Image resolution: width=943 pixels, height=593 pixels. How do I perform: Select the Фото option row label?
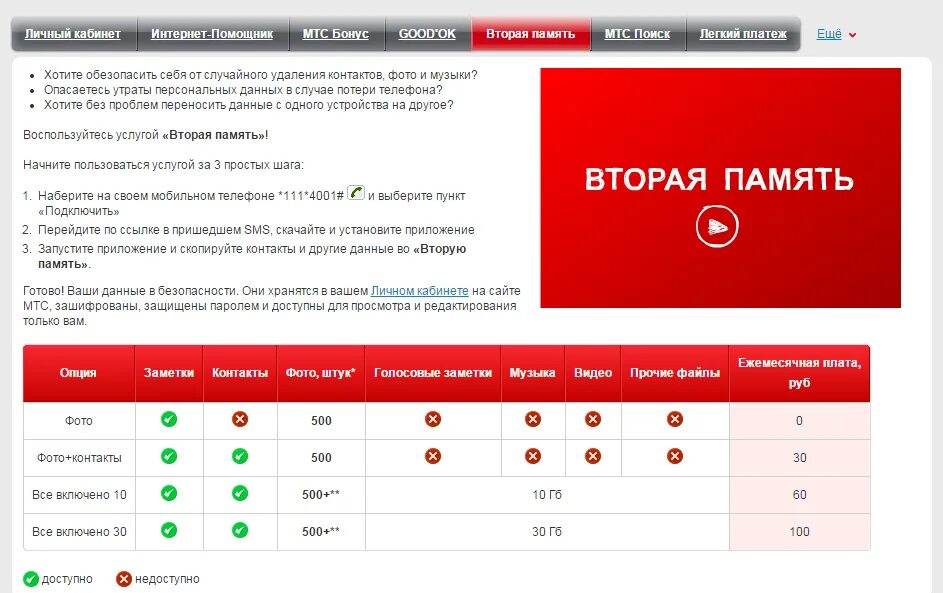pos(79,421)
